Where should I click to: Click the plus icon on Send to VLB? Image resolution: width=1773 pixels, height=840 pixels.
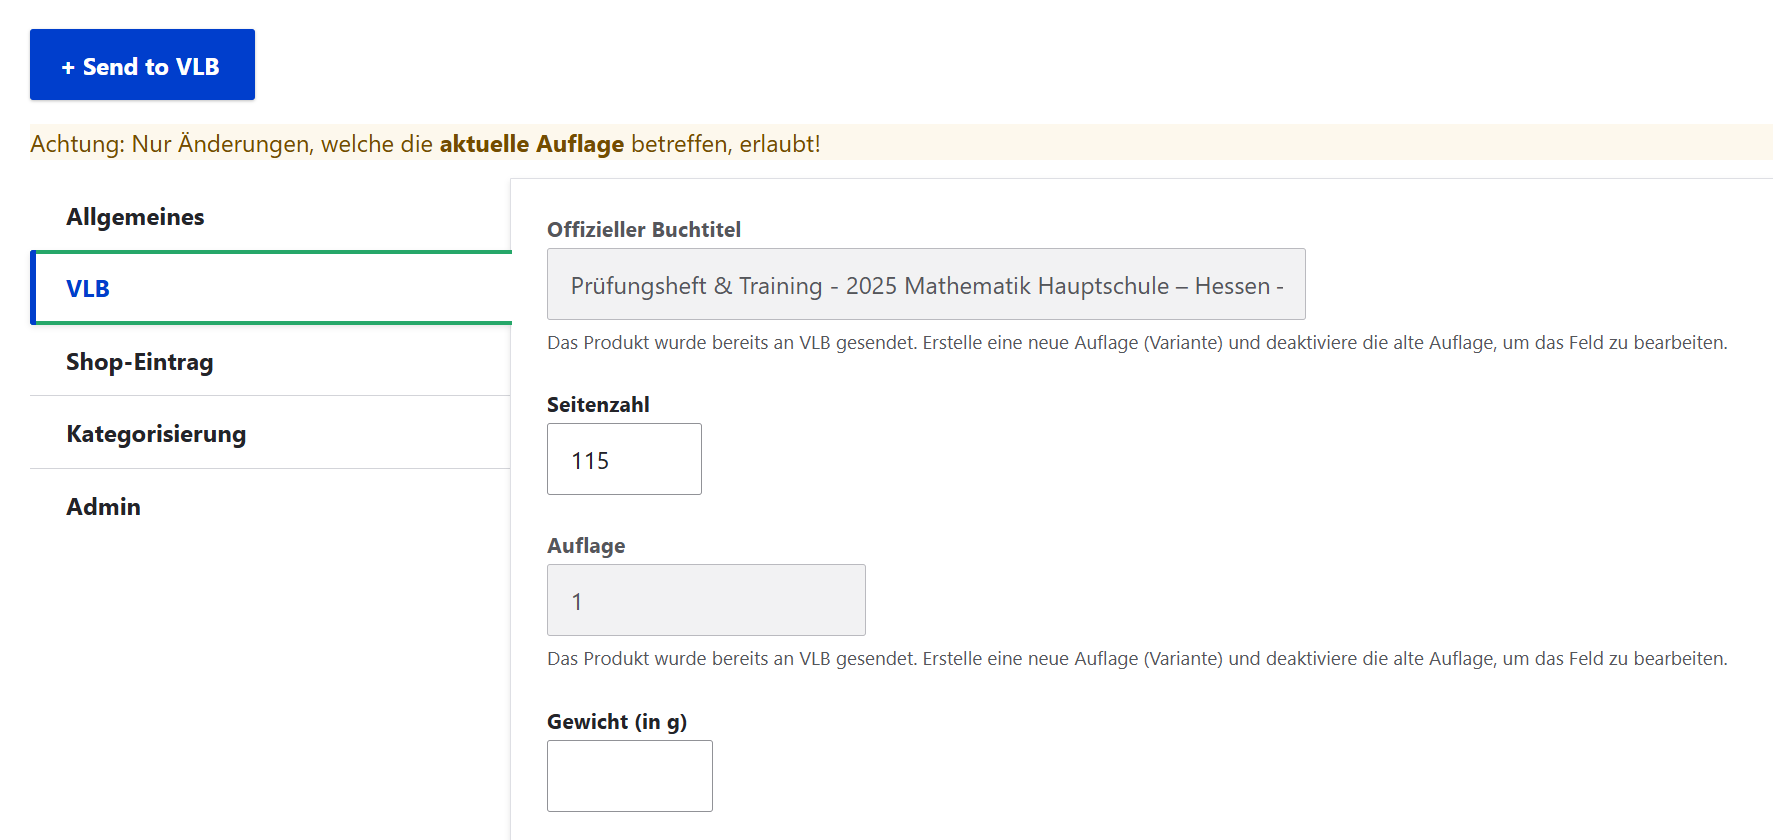click(x=68, y=67)
